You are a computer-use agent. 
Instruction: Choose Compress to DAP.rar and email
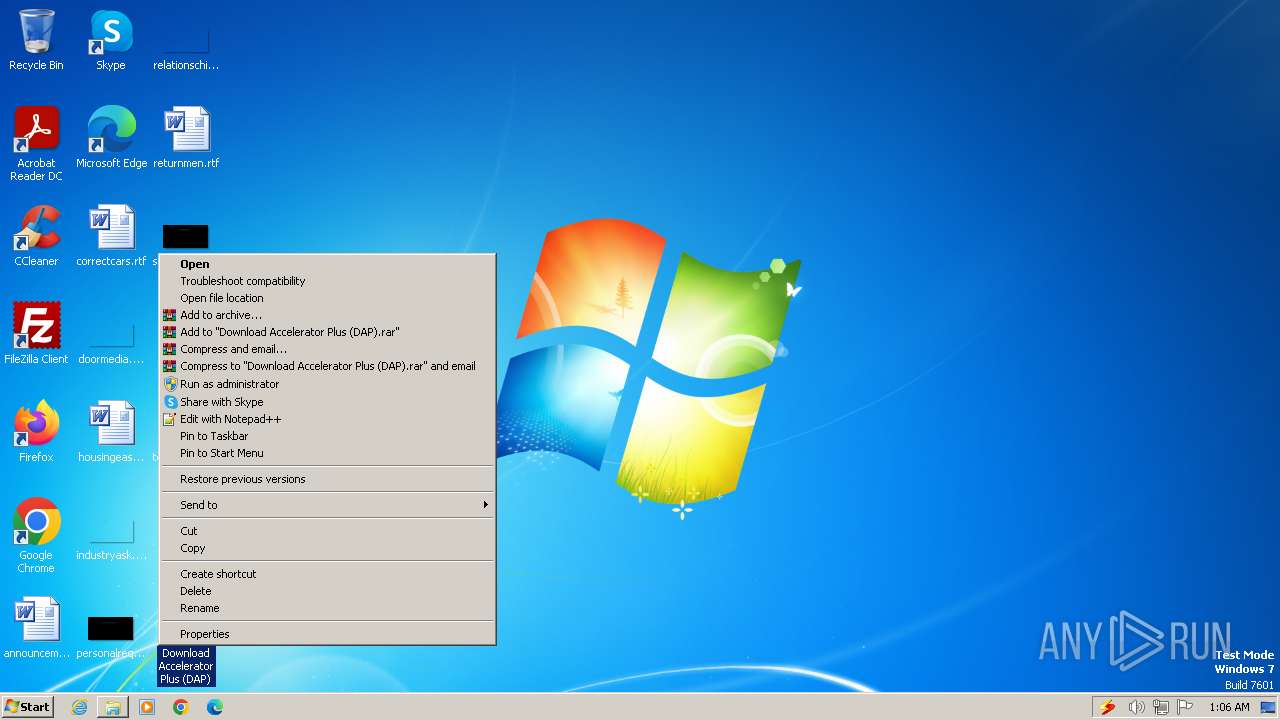coord(328,366)
